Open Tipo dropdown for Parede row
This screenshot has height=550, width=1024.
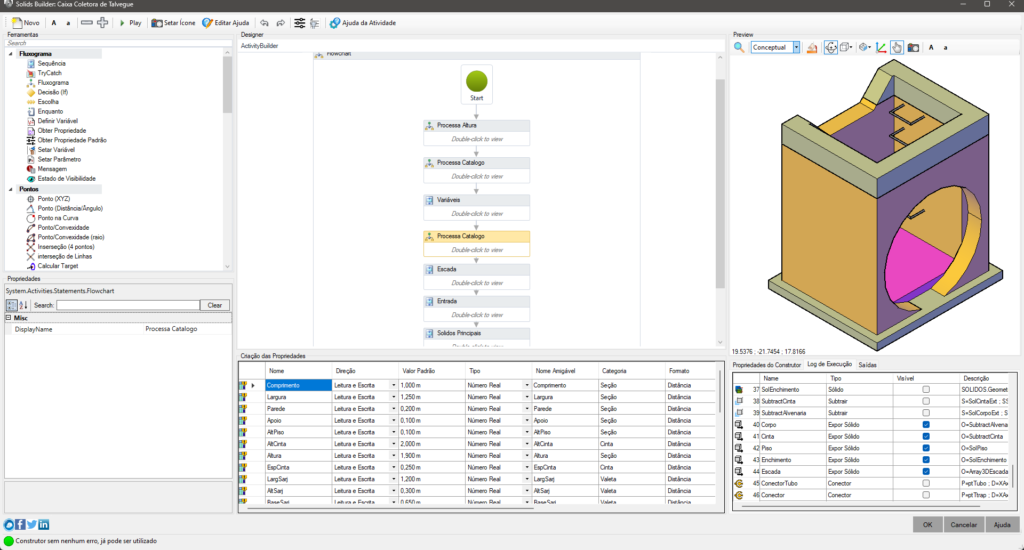526,409
